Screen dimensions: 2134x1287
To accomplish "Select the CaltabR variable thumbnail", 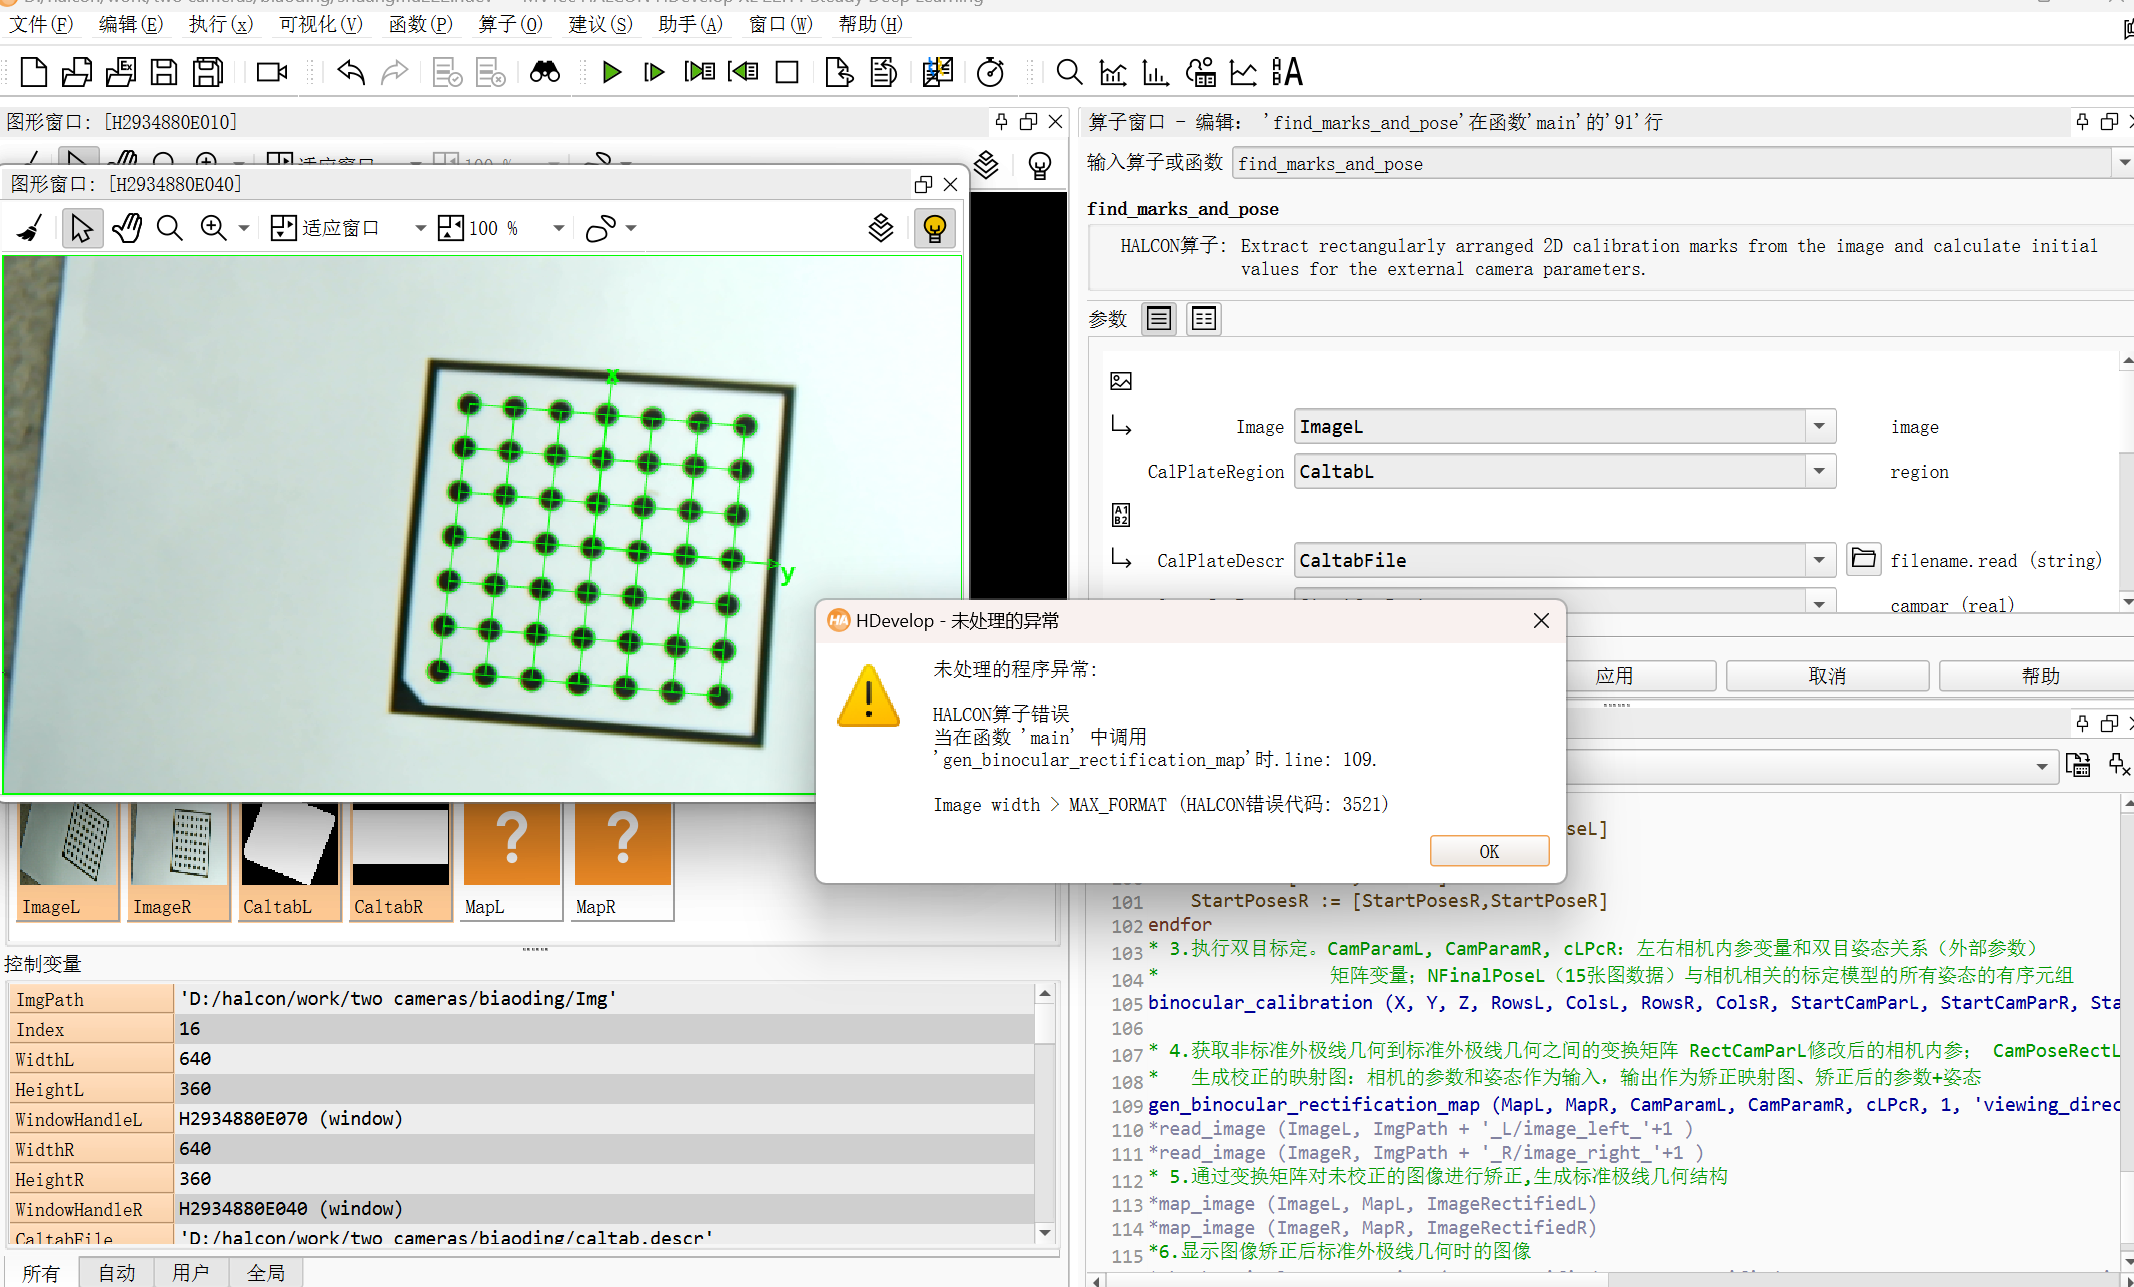I will coord(400,860).
